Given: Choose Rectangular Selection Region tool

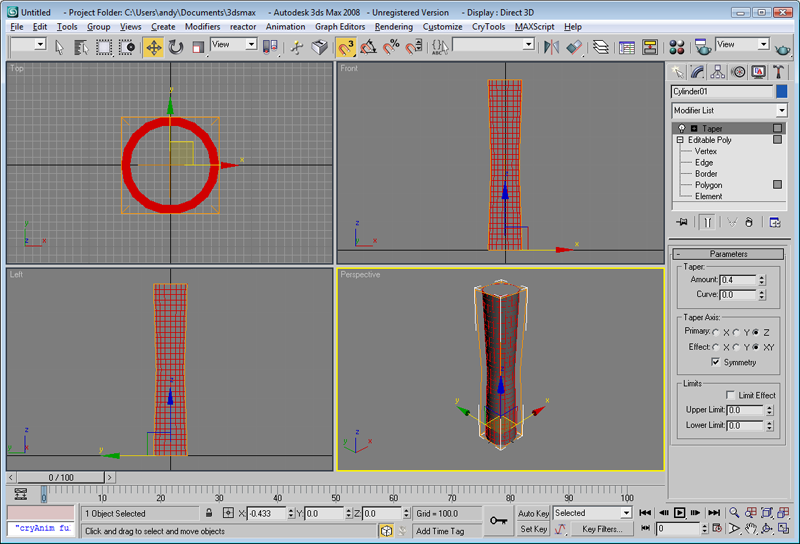Looking at the screenshot, I should click(104, 47).
